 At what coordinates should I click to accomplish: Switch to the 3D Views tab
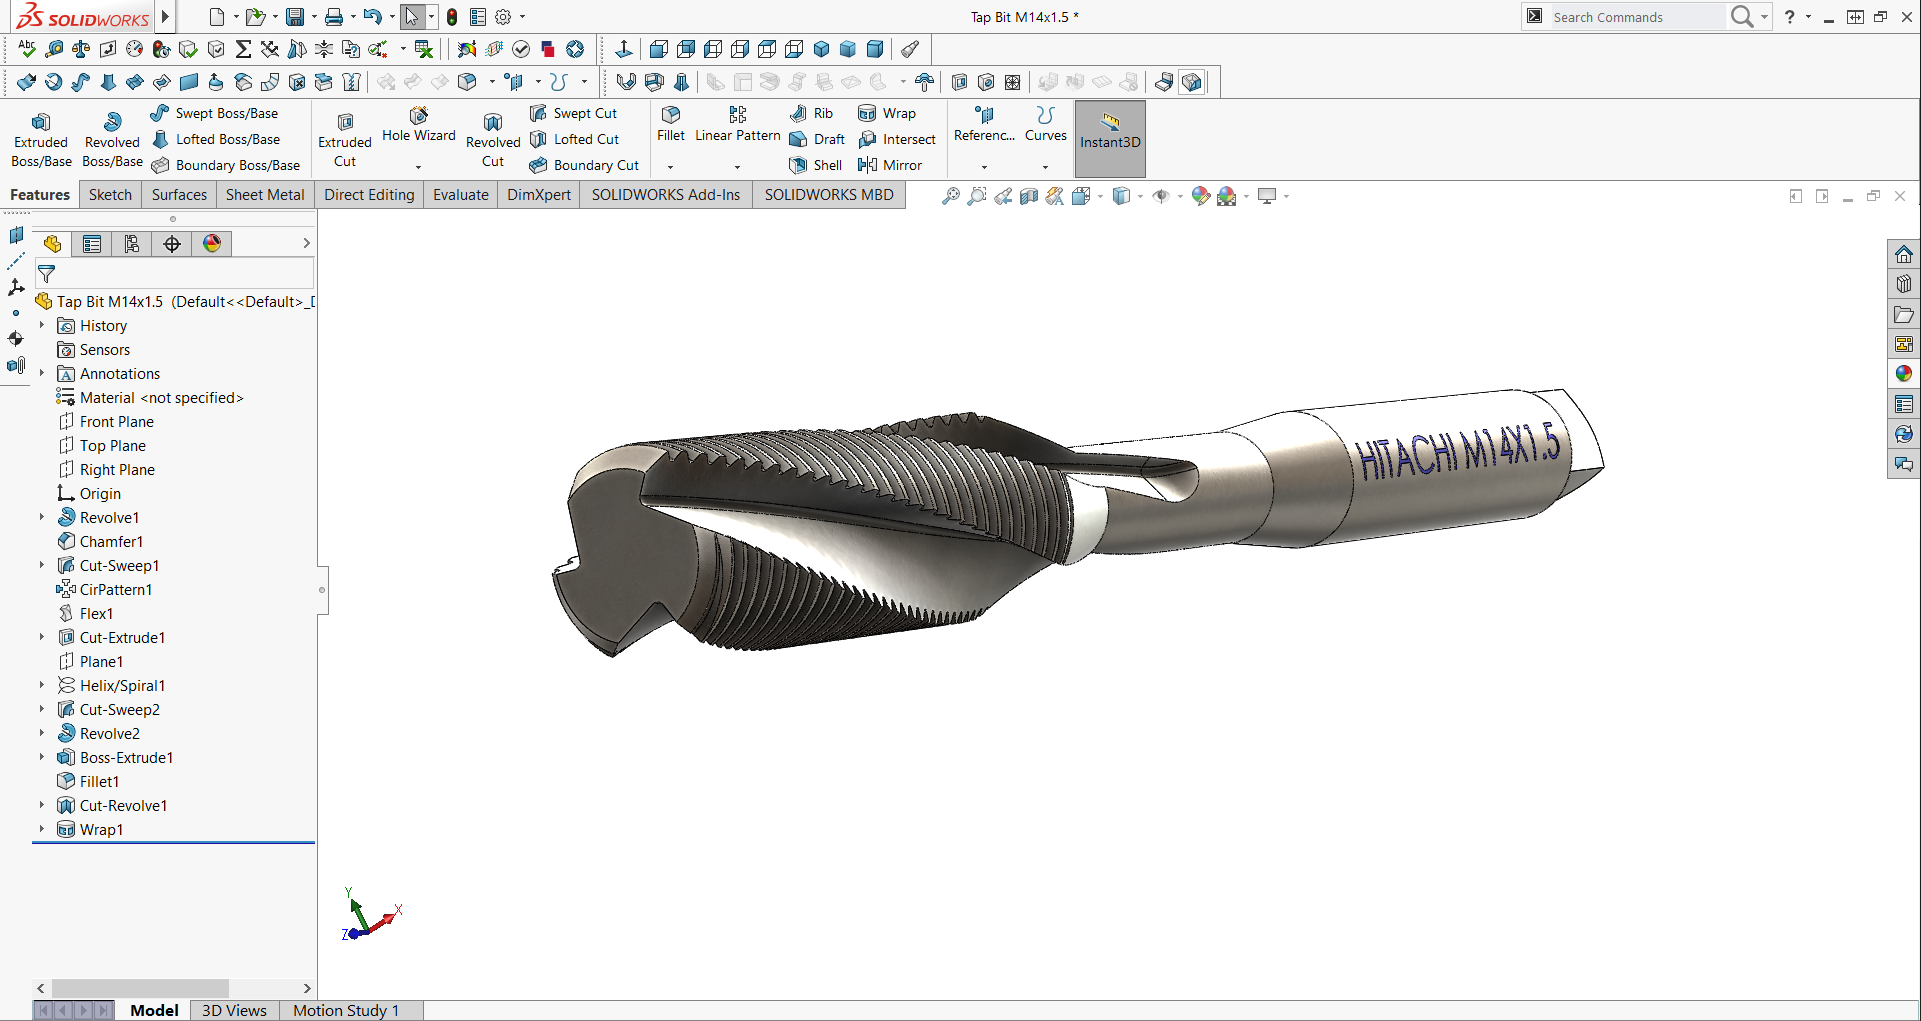point(234,1010)
